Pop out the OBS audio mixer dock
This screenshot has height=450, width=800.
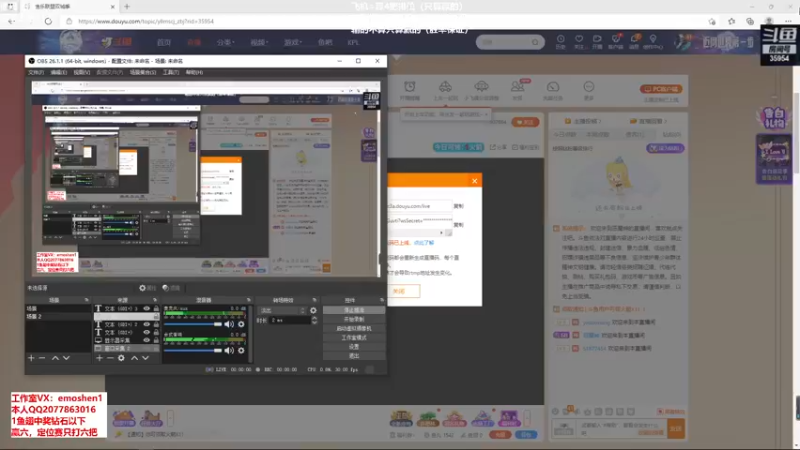(248, 300)
